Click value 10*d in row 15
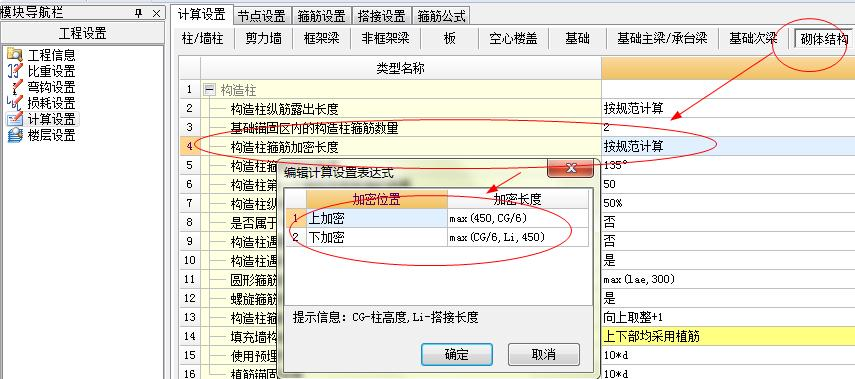855x379 pixels. click(728, 356)
